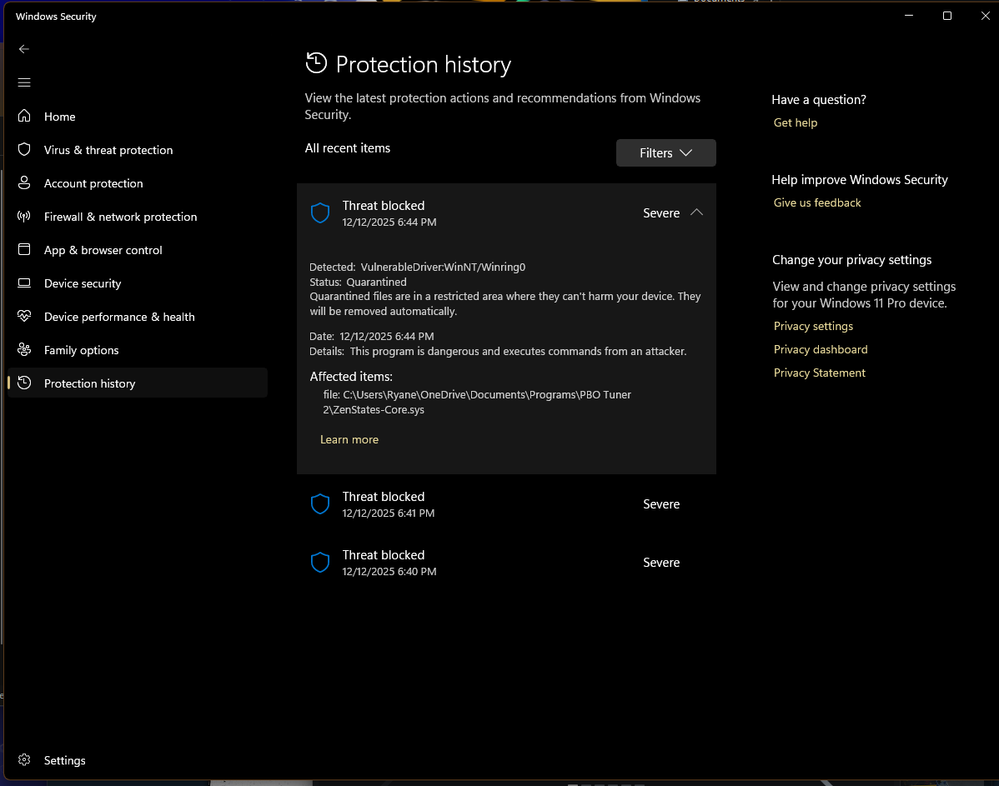Open Settings at bottom of sidebar

[138, 761]
